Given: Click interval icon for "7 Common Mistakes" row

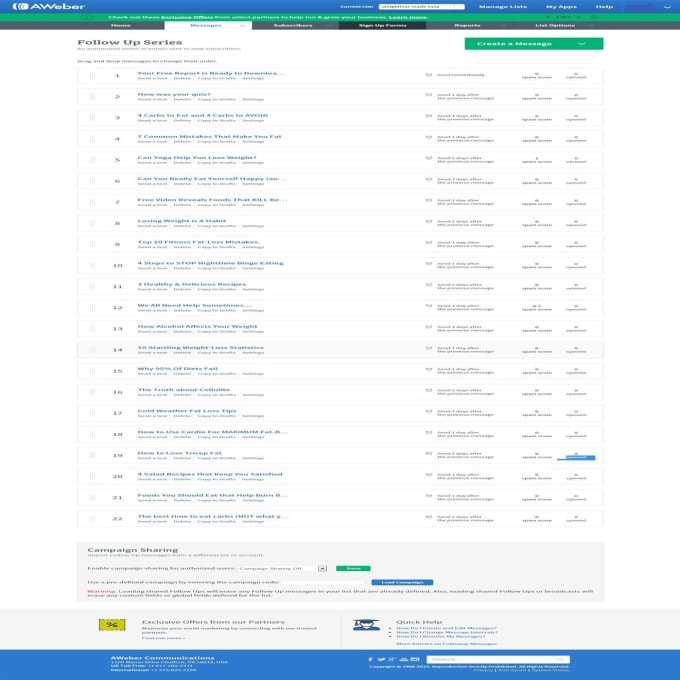Looking at the screenshot, I should (428, 137).
